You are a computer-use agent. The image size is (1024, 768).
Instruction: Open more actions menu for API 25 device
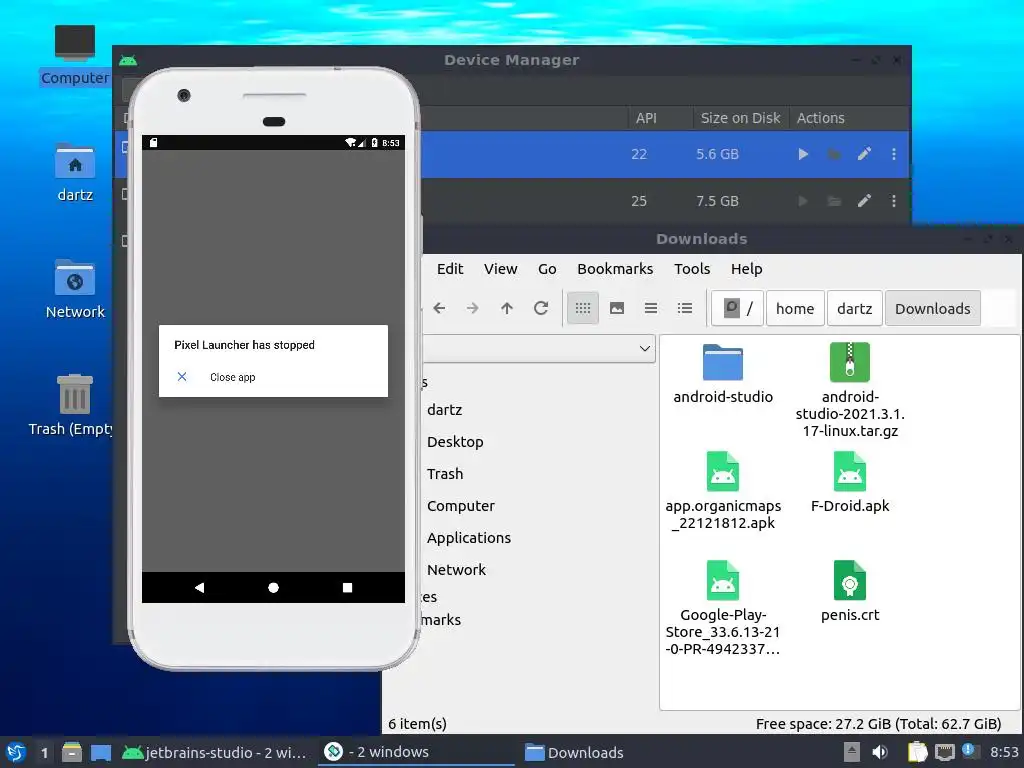point(893,201)
